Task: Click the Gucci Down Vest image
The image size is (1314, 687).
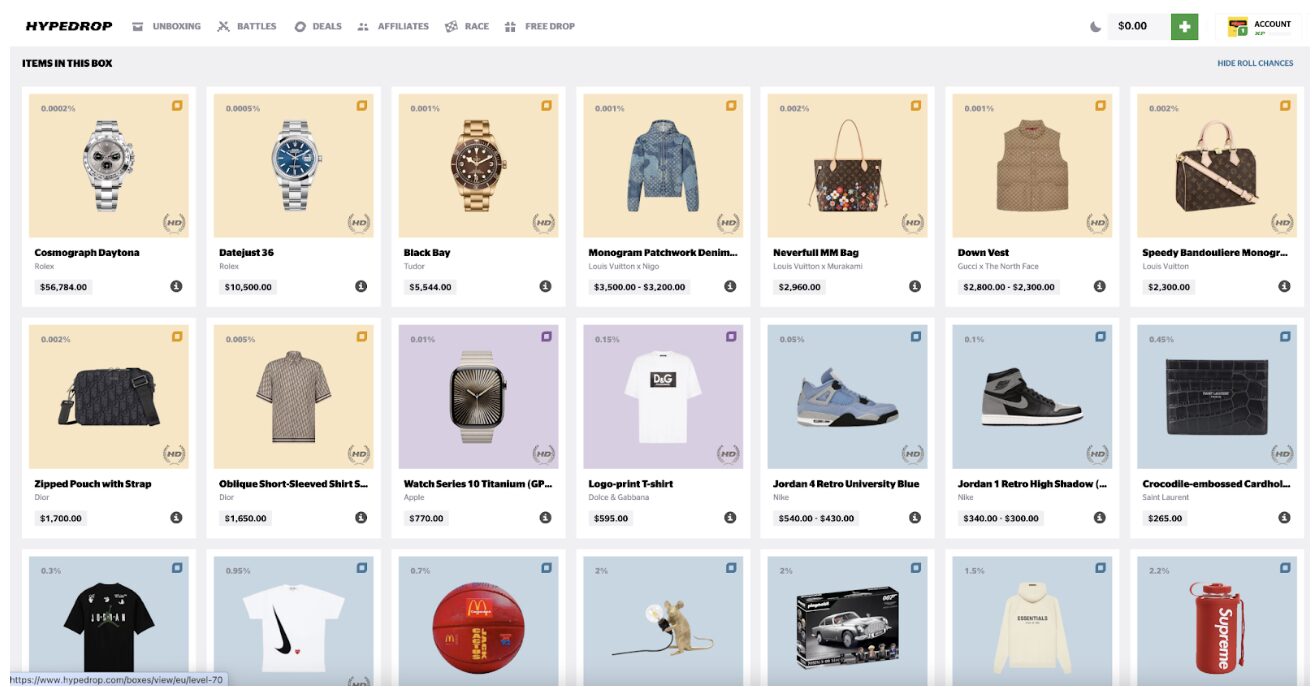Action: pyautogui.click(x=1032, y=165)
